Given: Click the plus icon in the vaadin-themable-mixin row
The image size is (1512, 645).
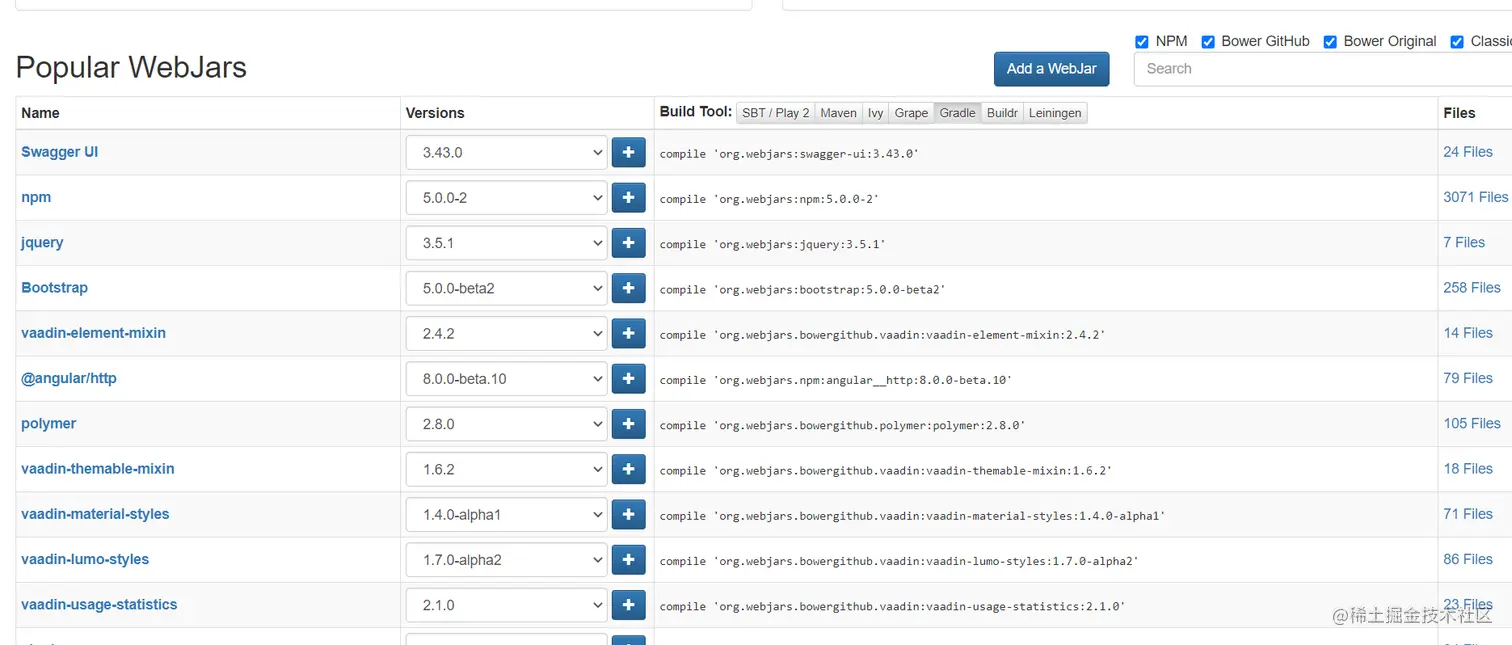Looking at the screenshot, I should pyautogui.click(x=628, y=469).
